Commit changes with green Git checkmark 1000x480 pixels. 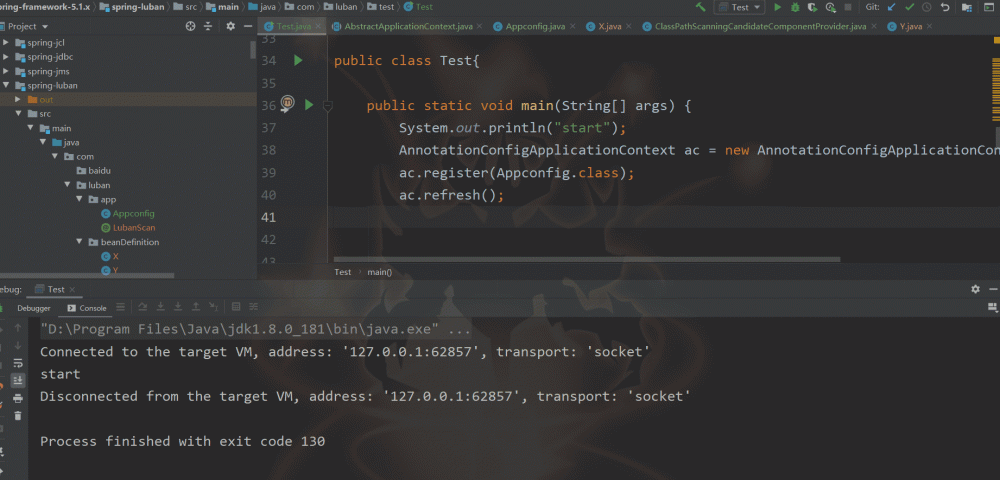tap(909, 7)
